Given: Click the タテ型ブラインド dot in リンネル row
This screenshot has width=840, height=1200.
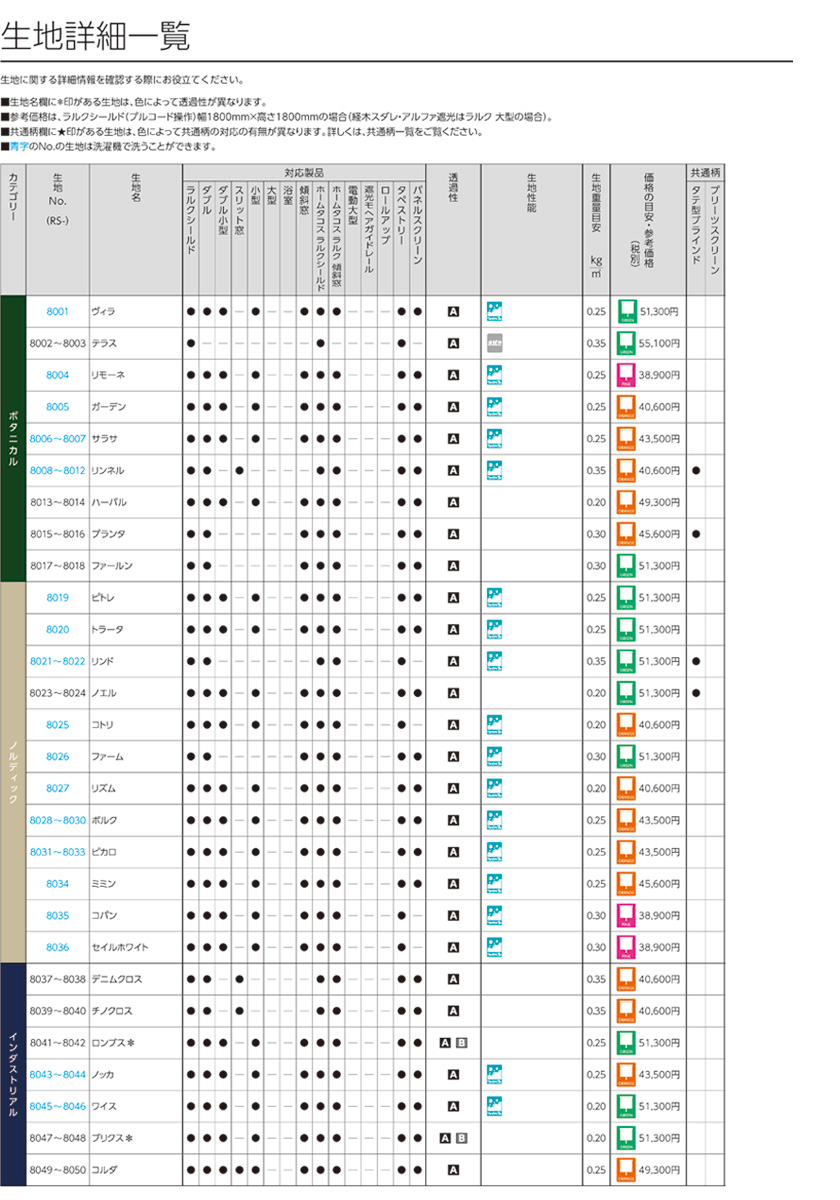Looking at the screenshot, I should [x=696, y=470].
